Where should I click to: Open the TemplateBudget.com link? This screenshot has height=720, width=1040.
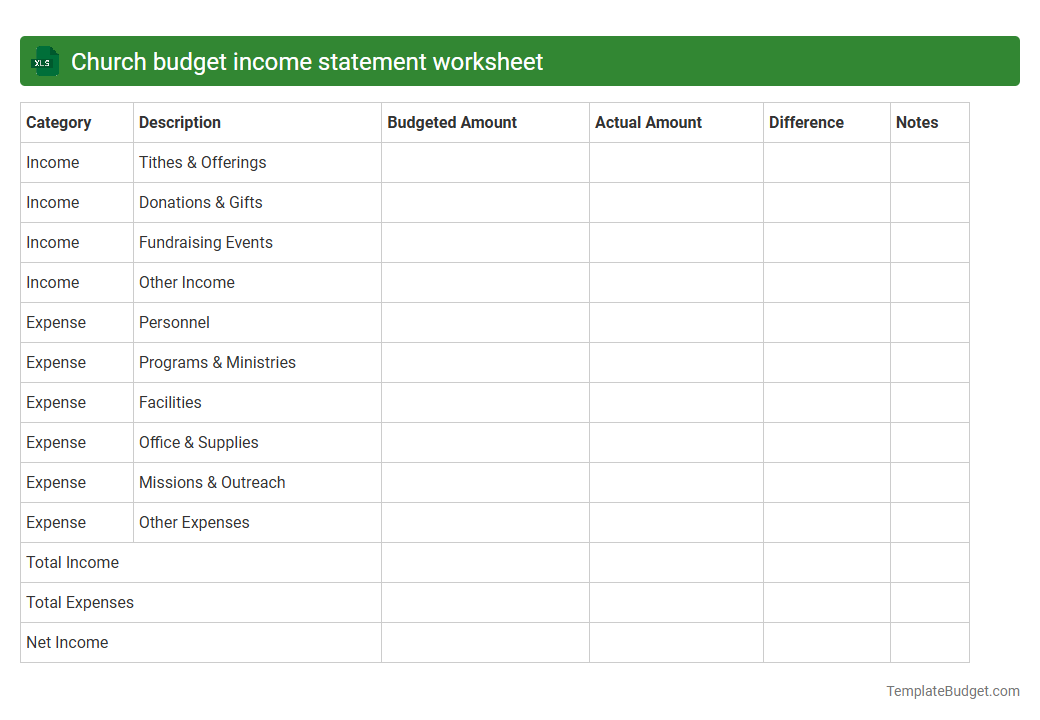952,690
